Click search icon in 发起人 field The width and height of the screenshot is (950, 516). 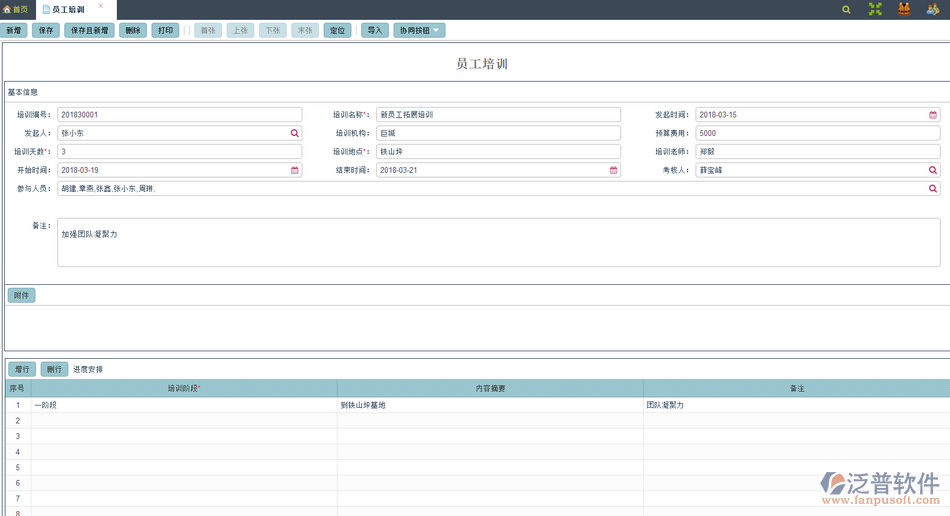(x=295, y=133)
